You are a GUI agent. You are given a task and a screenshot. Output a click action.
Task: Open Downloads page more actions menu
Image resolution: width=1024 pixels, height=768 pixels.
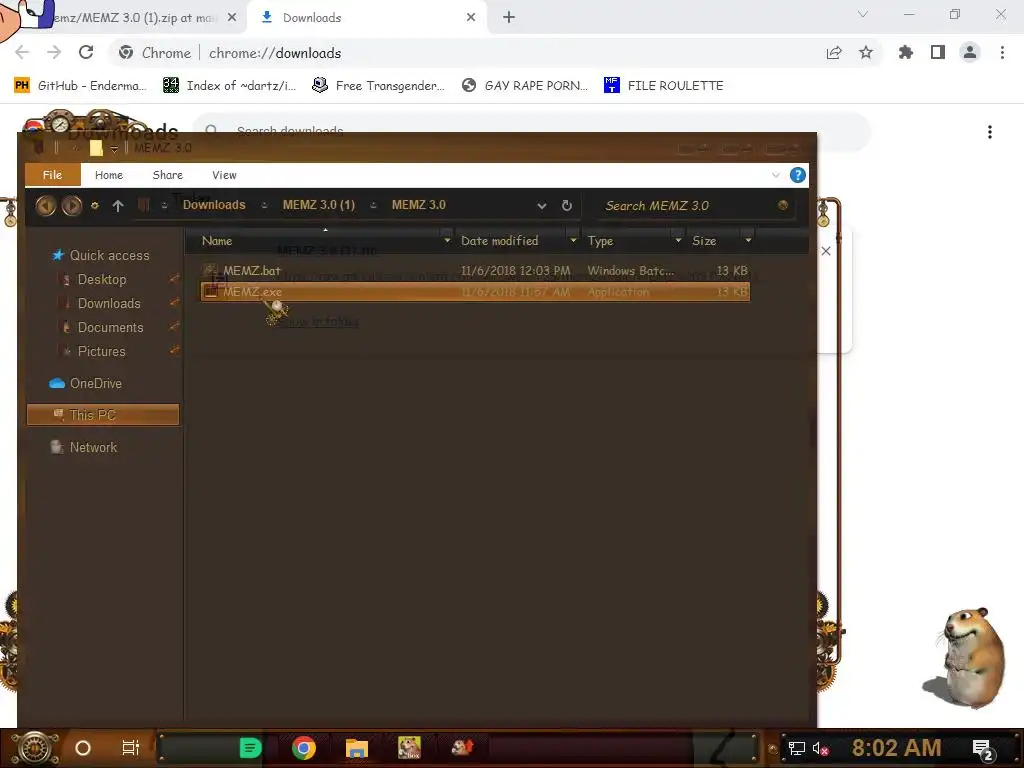coord(990,132)
